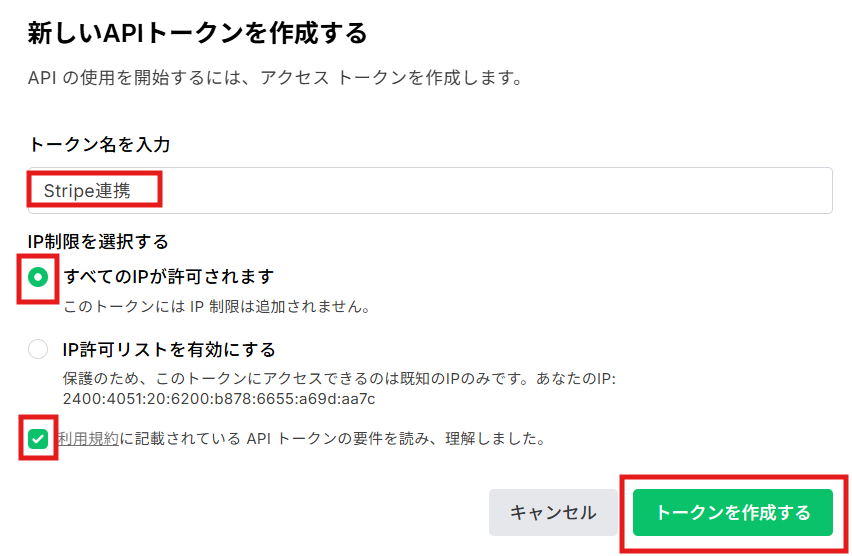Click the green selected radio dot icon
This screenshot has width=852, height=556.
38,277
